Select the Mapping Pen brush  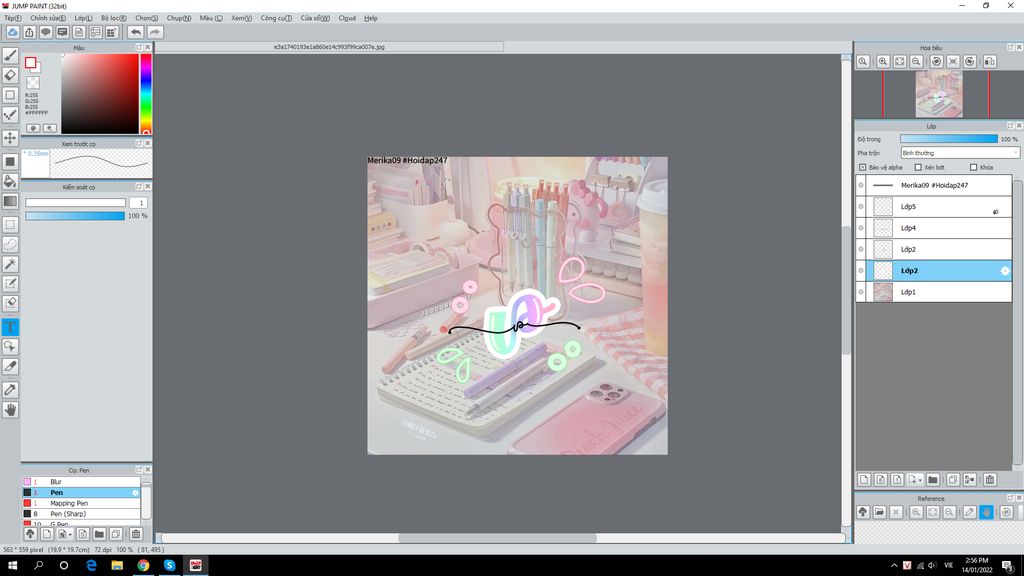(81, 504)
